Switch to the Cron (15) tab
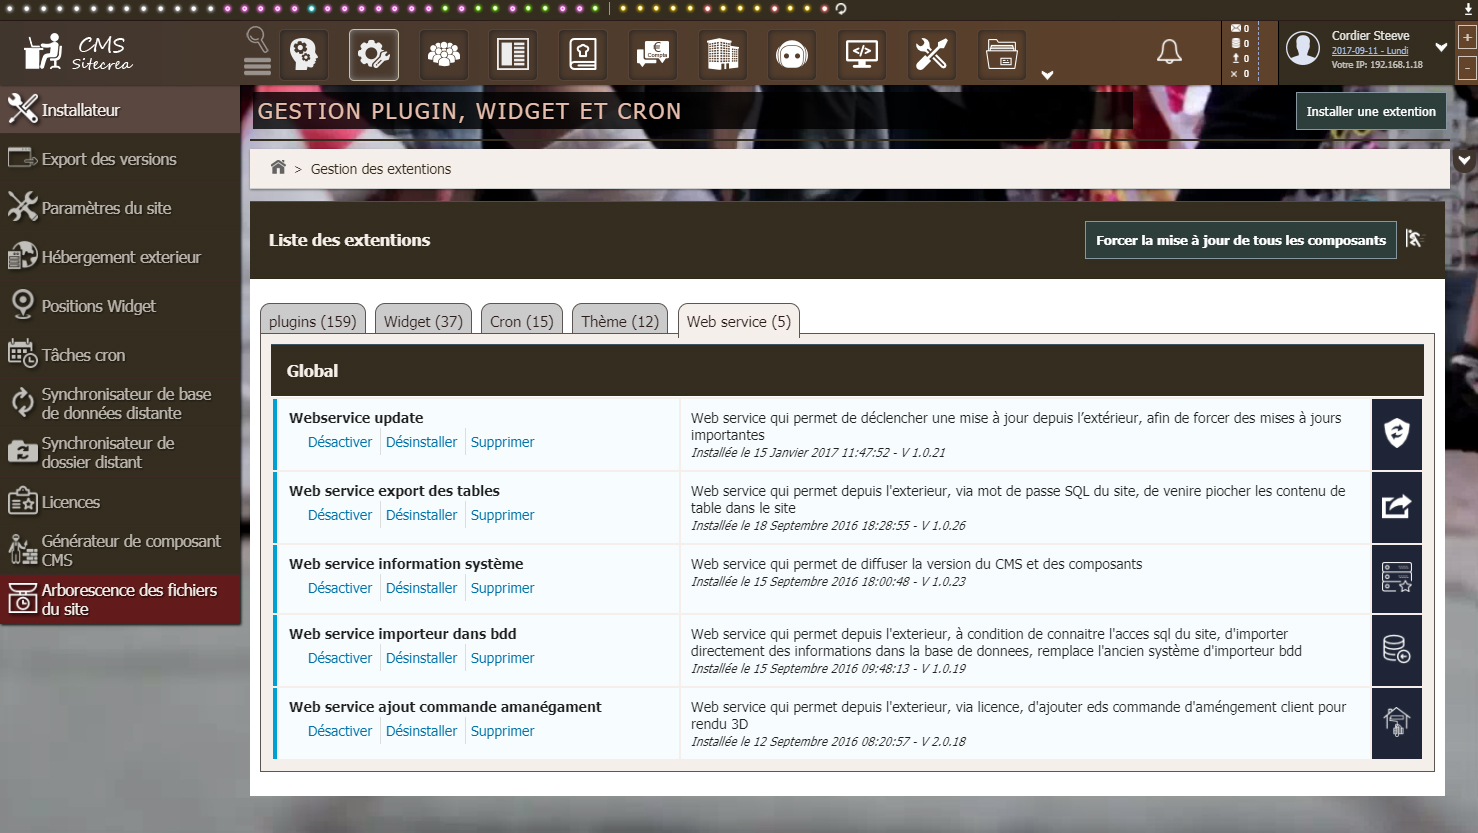This screenshot has width=1478, height=833. [x=521, y=321]
